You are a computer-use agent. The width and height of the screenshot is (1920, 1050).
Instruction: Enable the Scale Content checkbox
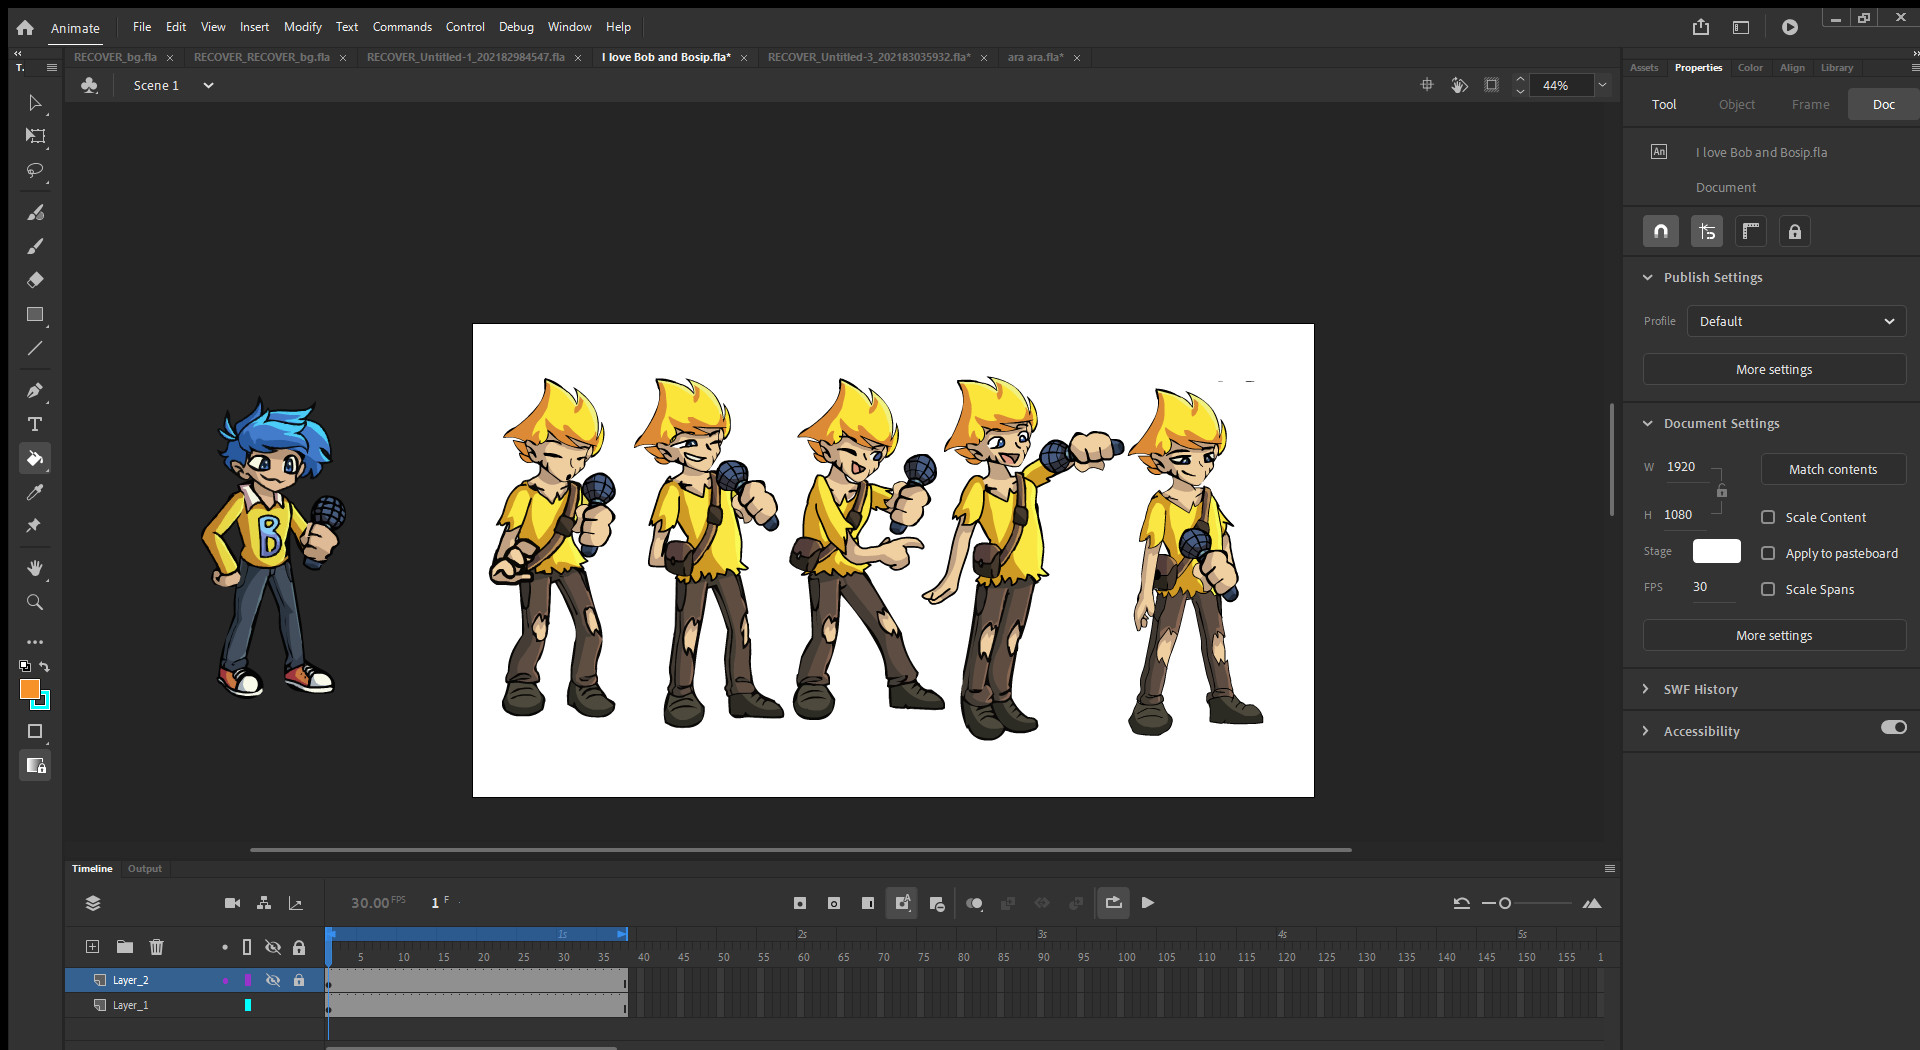tap(1768, 517)
